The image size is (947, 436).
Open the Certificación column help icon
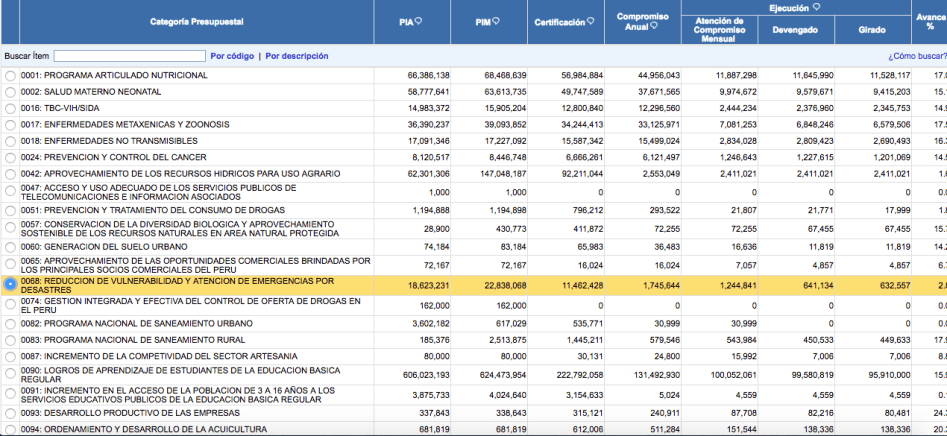coord(588,21)
